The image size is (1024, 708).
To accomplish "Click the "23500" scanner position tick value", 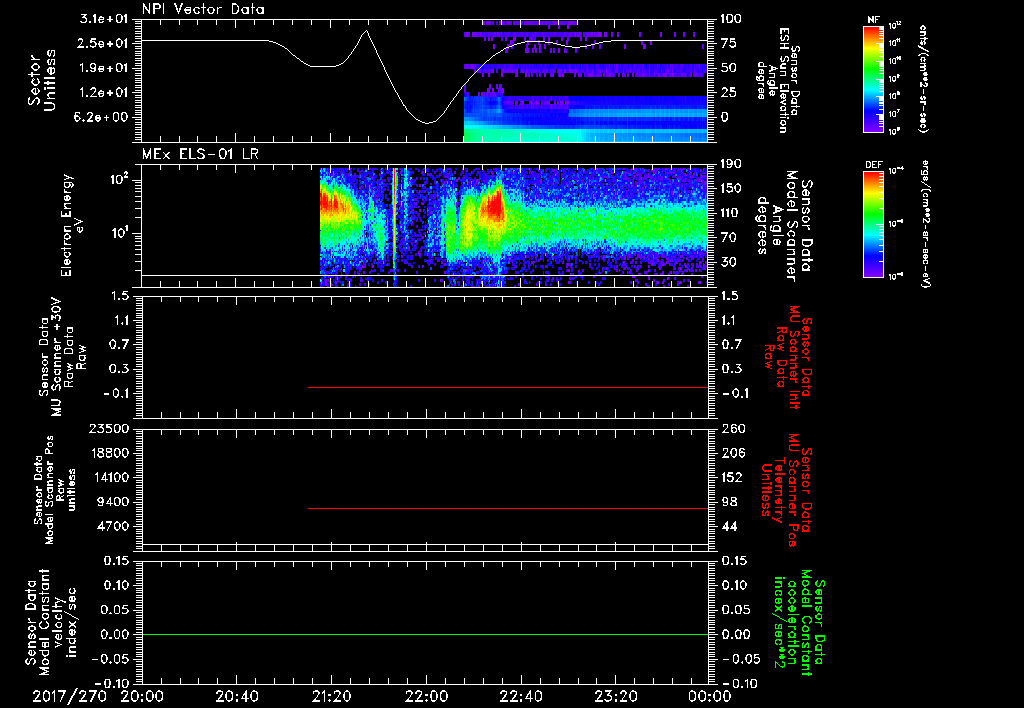I will point(108,428).
